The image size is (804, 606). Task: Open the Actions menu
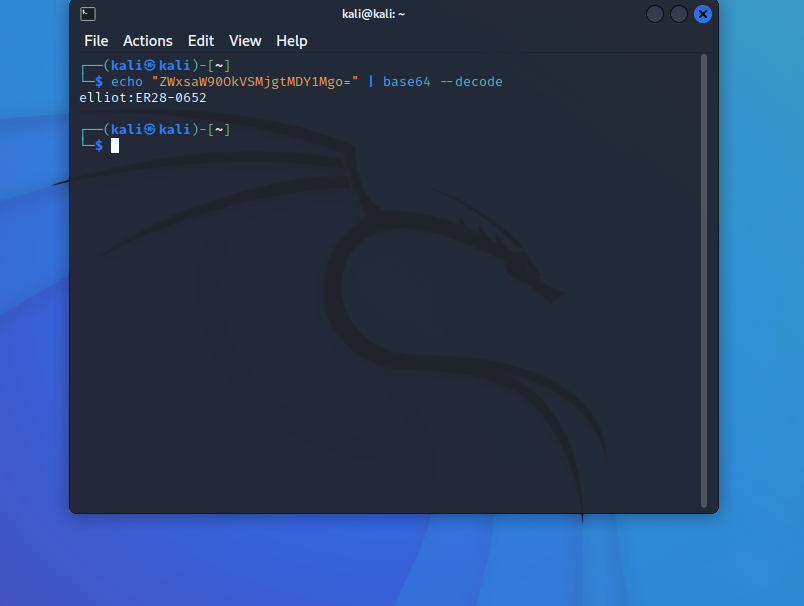click(148, 41)
